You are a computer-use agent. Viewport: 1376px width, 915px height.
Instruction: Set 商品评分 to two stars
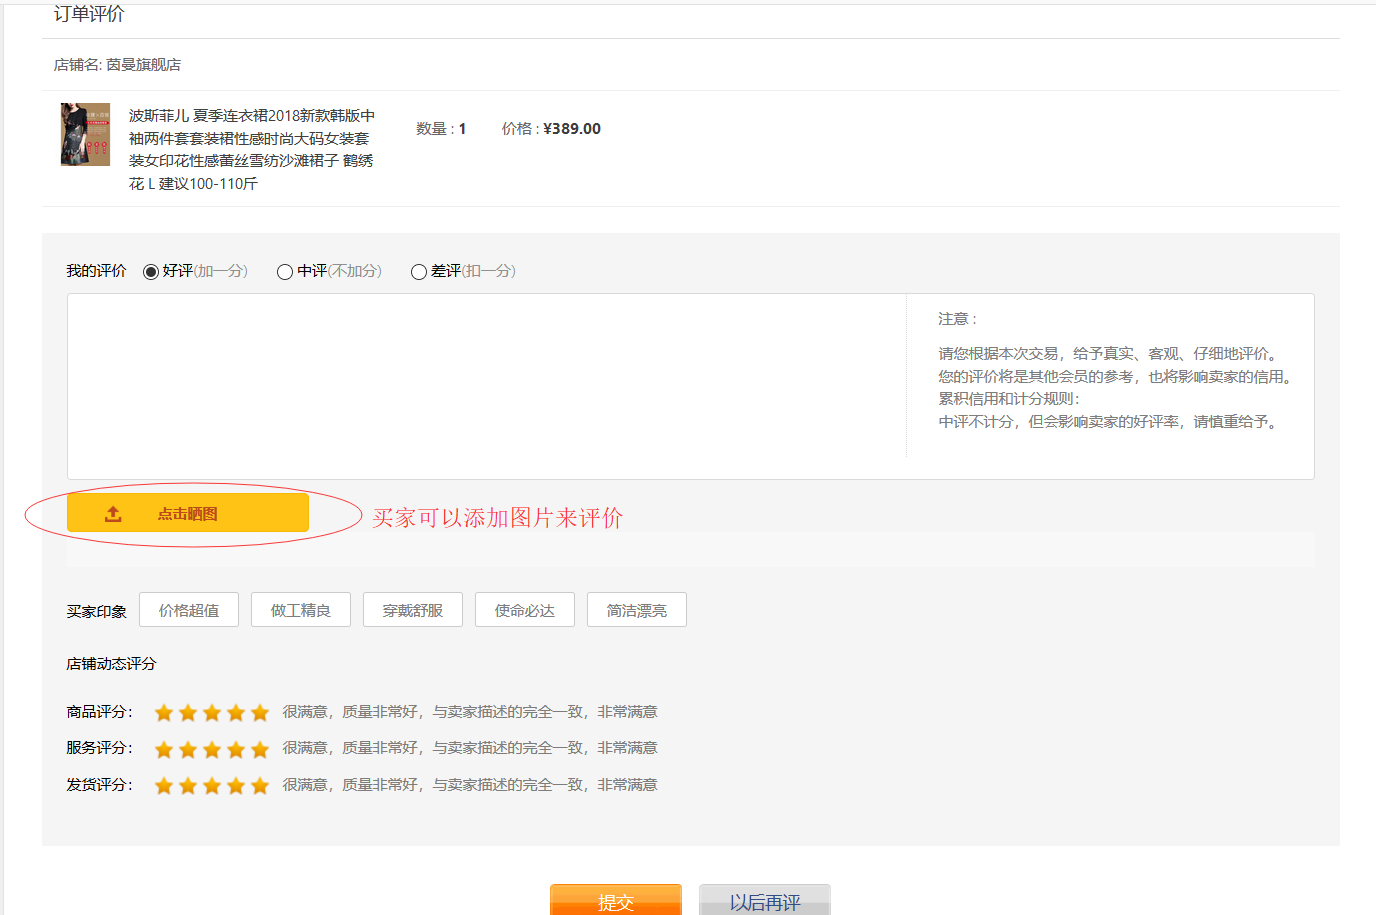click(x=188, y=713)
